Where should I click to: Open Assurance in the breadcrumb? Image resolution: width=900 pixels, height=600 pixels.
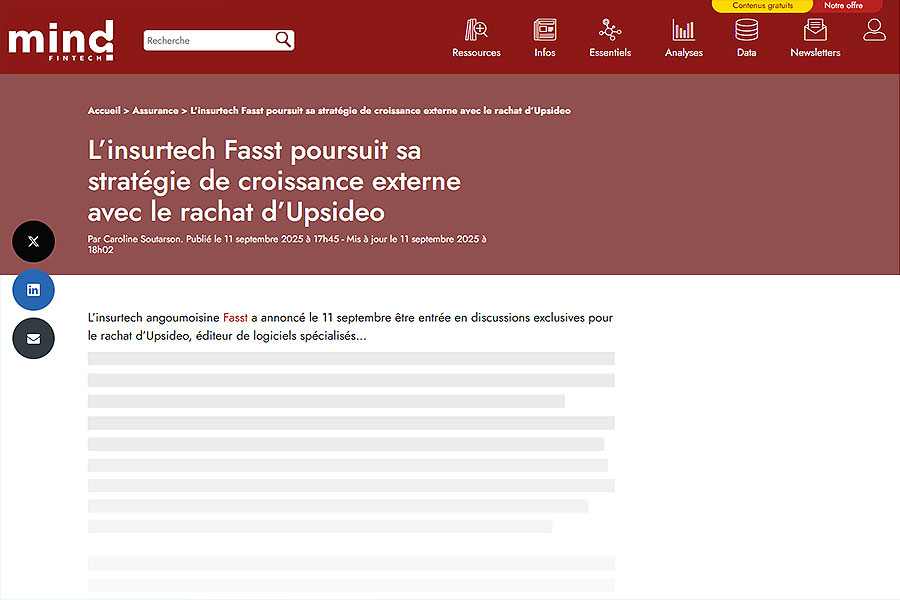tap(155, 111)
